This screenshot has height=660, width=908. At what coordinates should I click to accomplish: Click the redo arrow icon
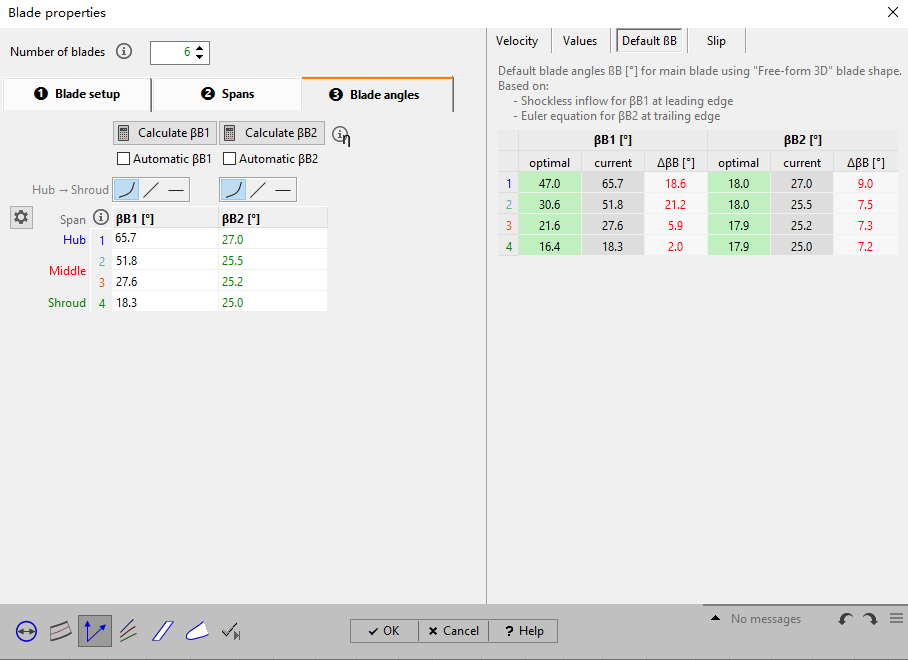pos(870,619)
